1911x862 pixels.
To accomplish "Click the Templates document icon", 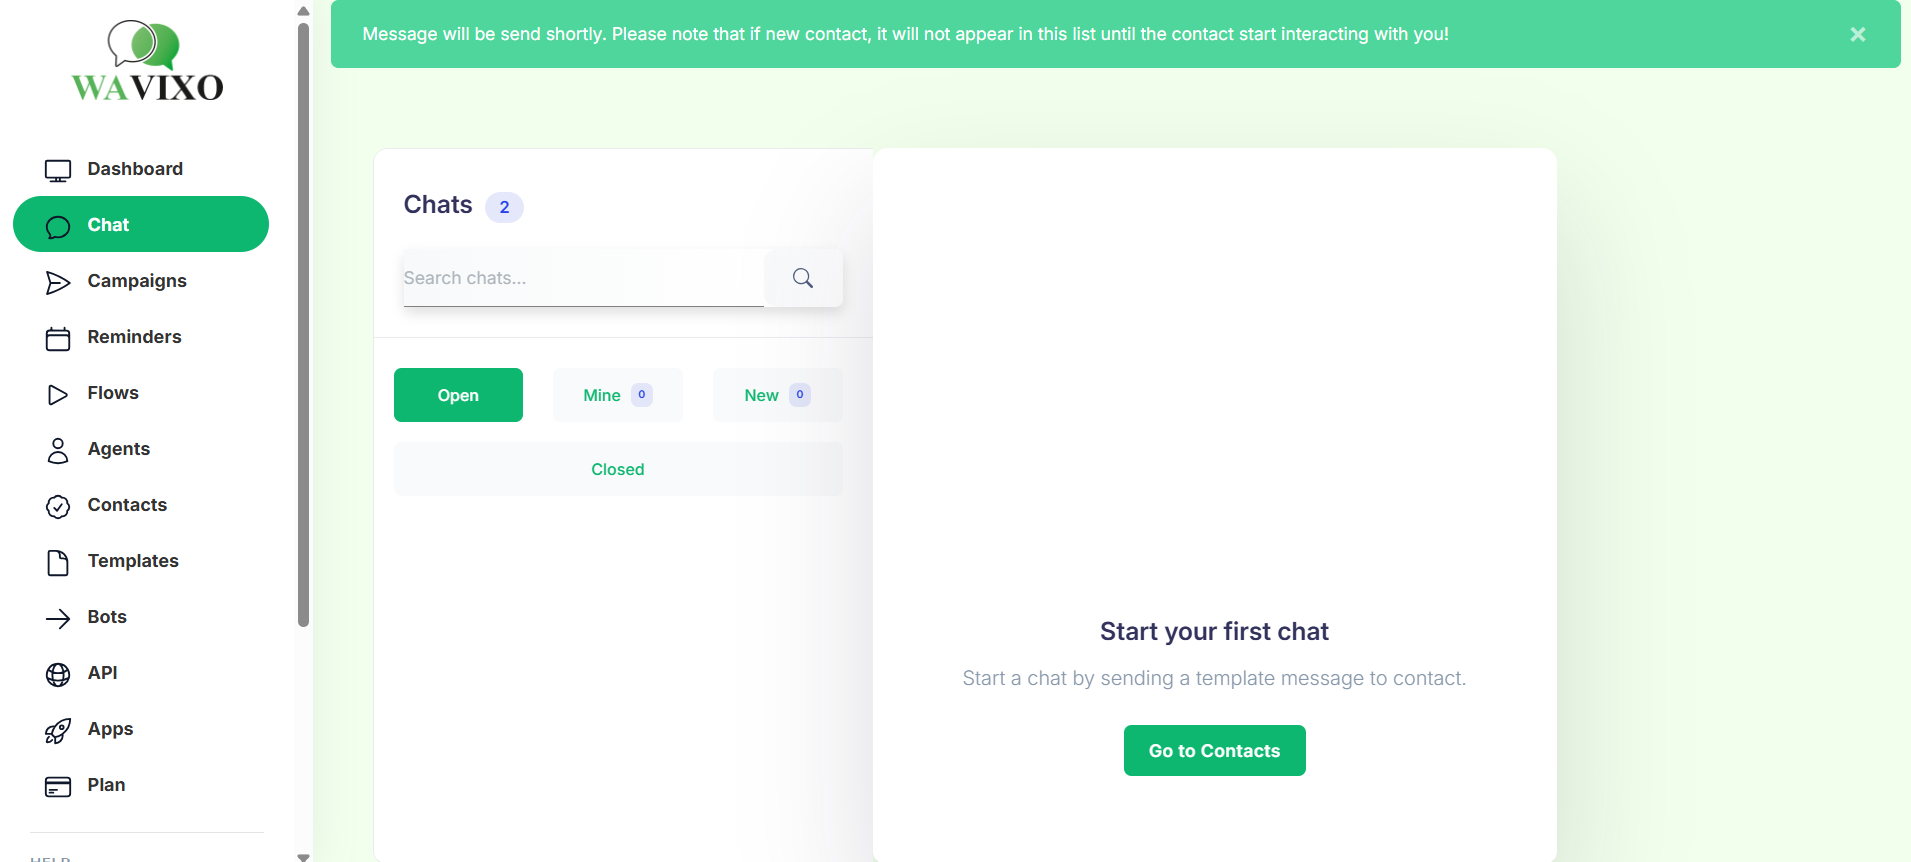I will (58, 563).
